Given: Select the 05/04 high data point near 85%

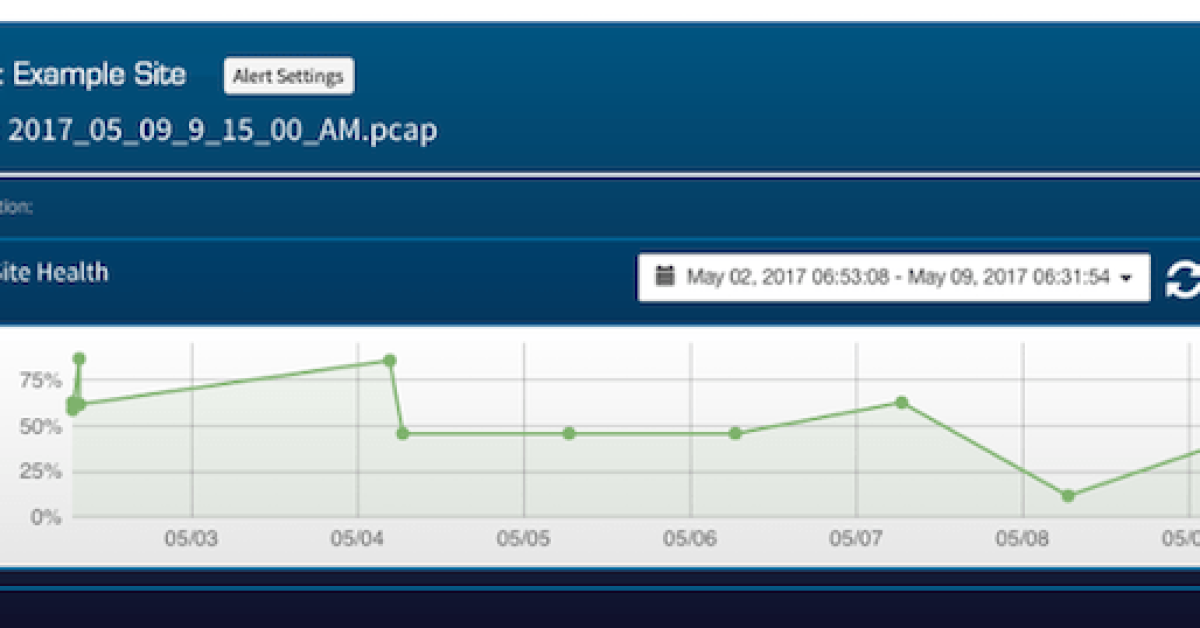Looking at the screenshot, I should [390, 360].
